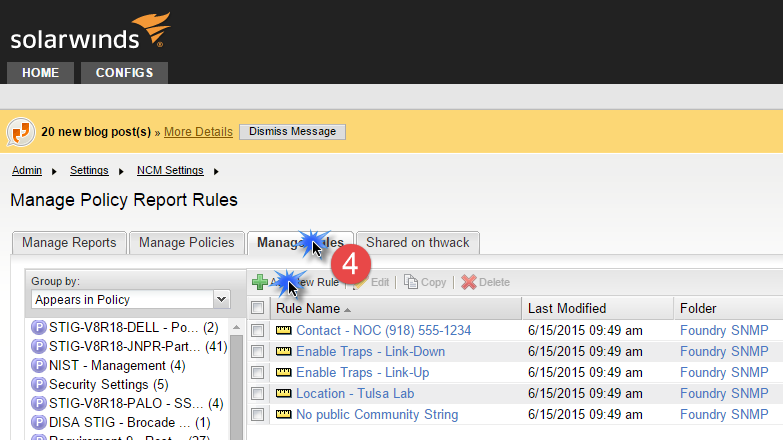Open the HOME menu tab
The width and height of the screenshot is (783, 440).
pos(40,73)
